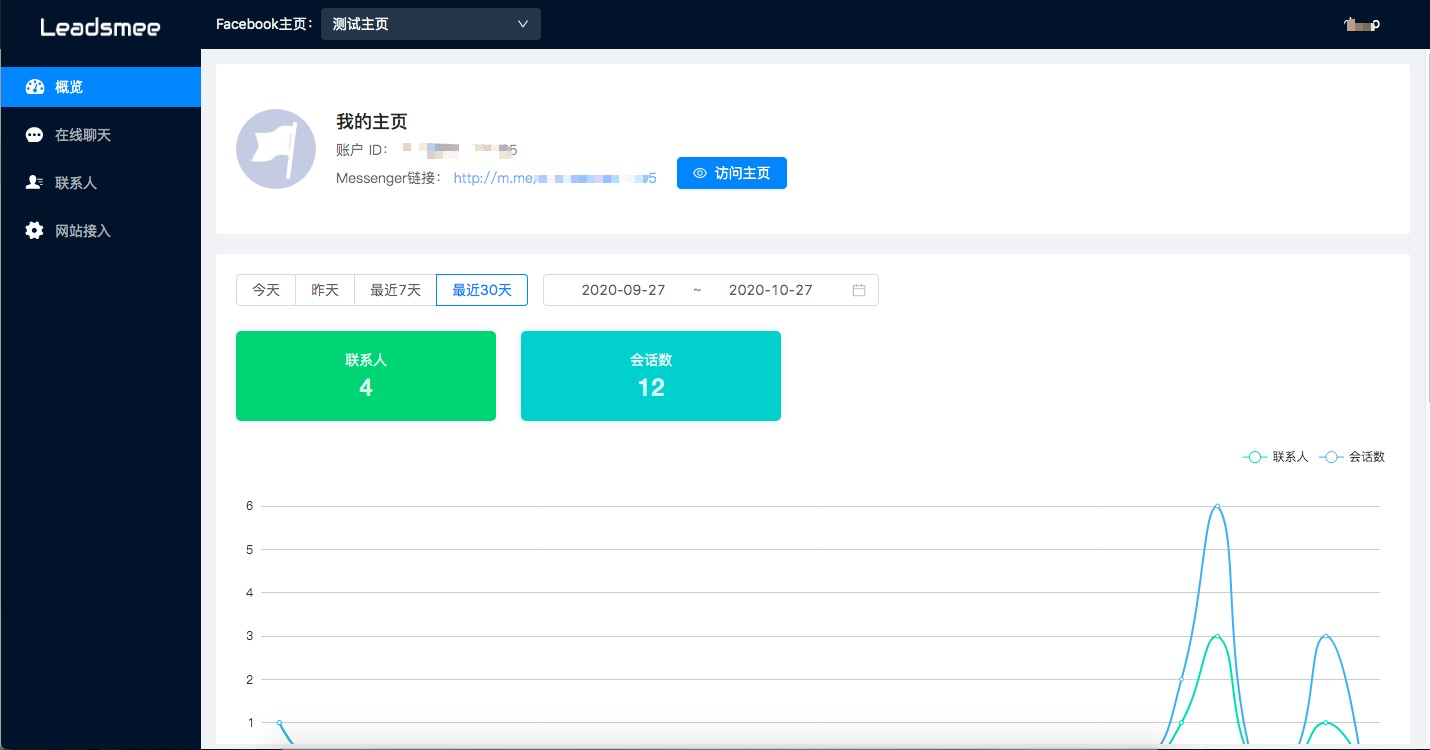The width and height of the screenshot is (1430, 750).
Task: Click the green 联系人 stat card
Action: 366,376
